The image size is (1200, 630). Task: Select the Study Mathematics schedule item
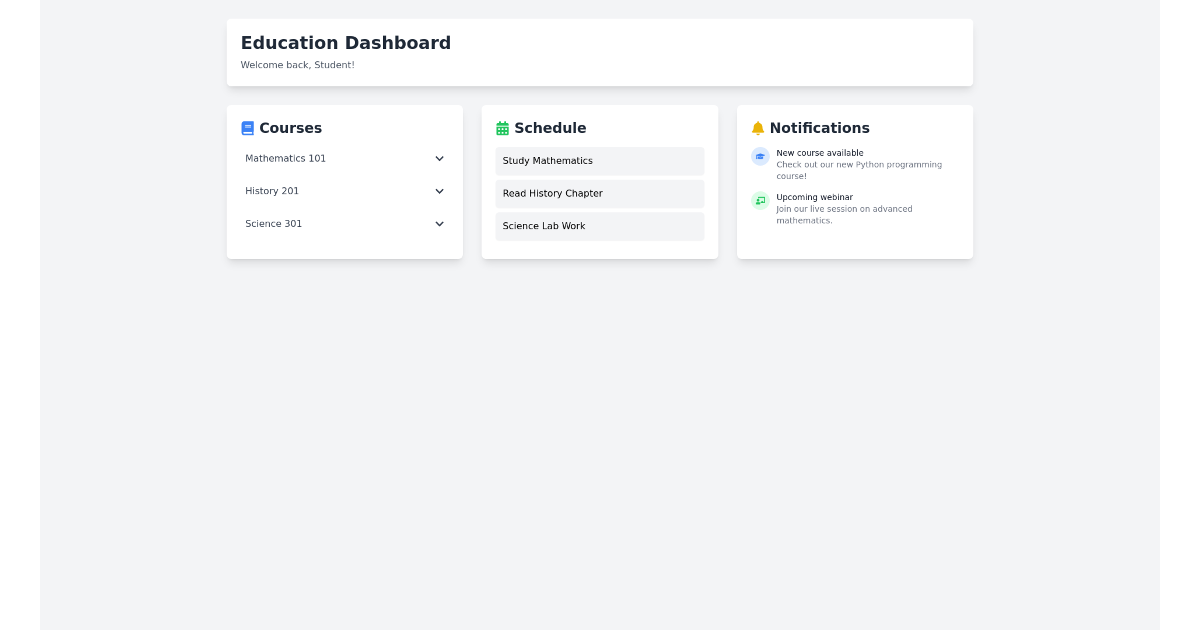[x=599, y=160]
